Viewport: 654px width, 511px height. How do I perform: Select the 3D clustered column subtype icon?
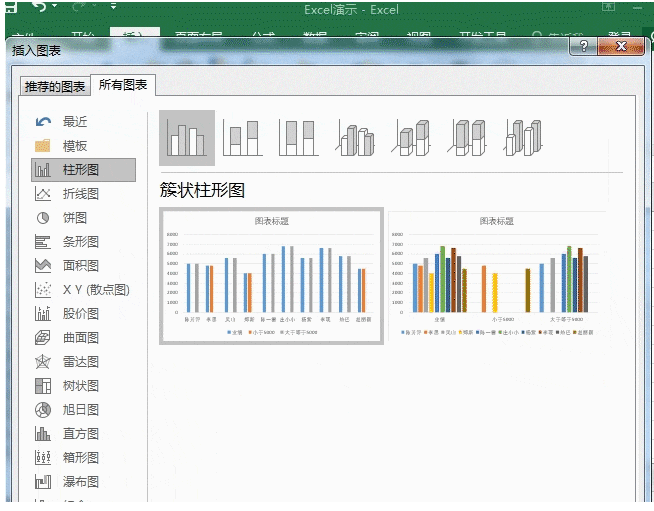pyautogui.click(x=354, y=138)
